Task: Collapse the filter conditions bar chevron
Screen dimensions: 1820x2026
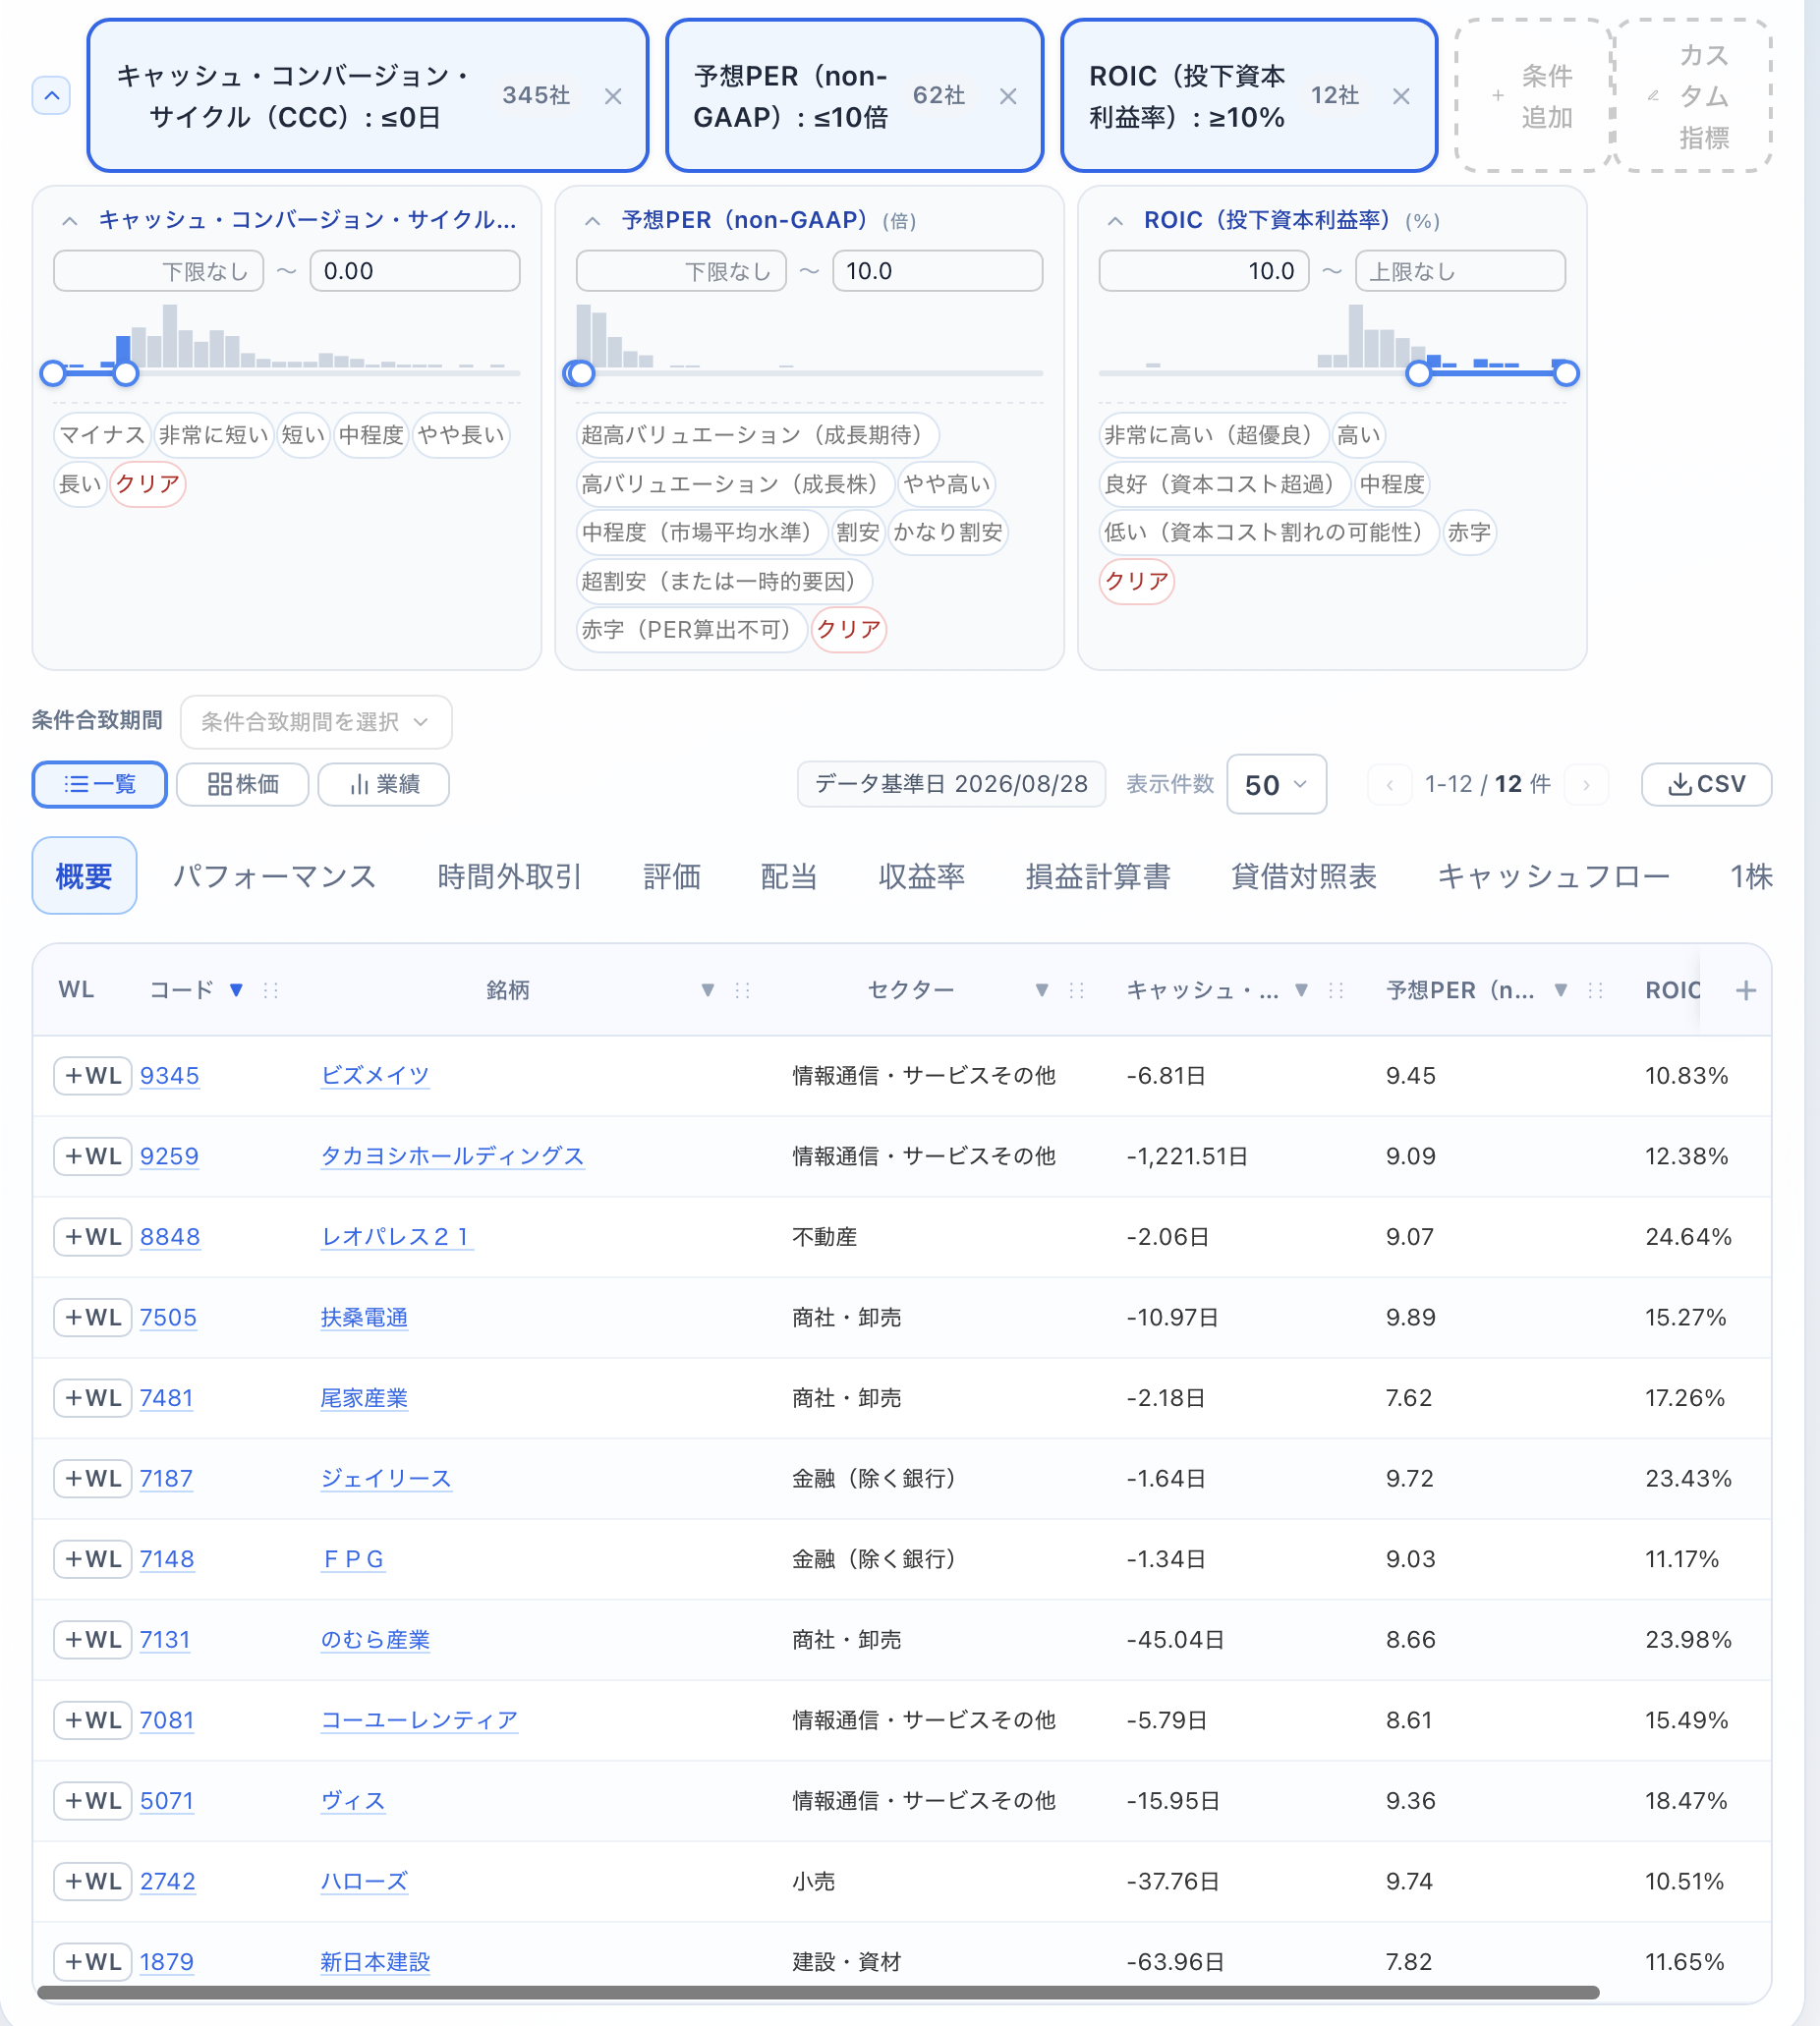Action: 52,96
